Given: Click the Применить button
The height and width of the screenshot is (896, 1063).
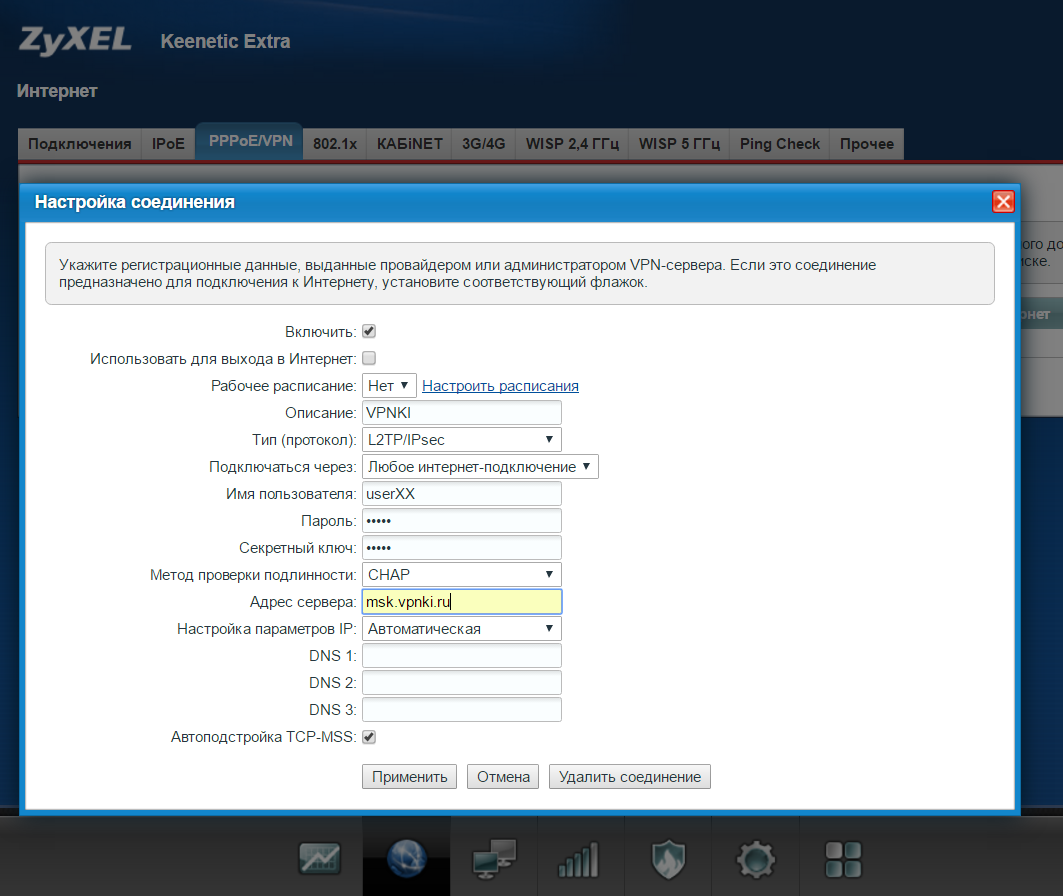Looking at the screenshot, I should coord(409,777).
